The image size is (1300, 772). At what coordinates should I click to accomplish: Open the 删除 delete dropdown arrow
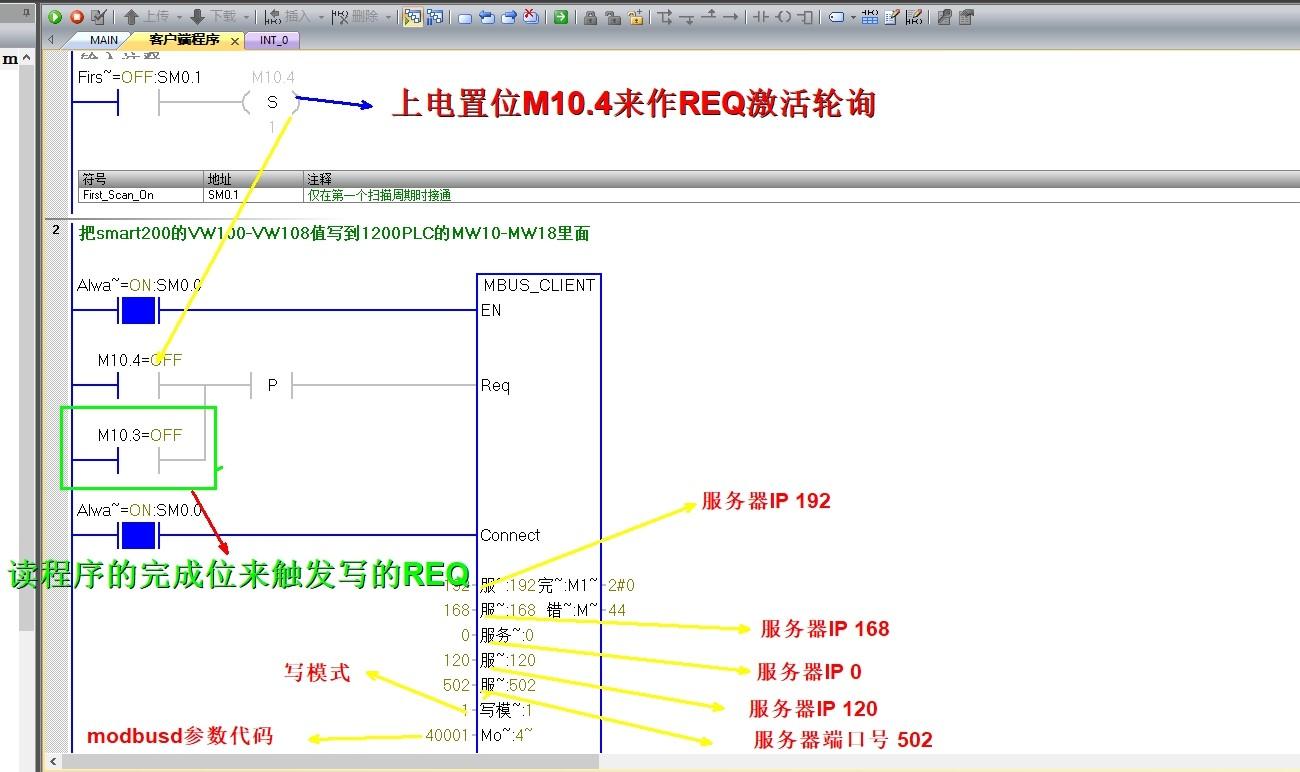pos(387,17)
